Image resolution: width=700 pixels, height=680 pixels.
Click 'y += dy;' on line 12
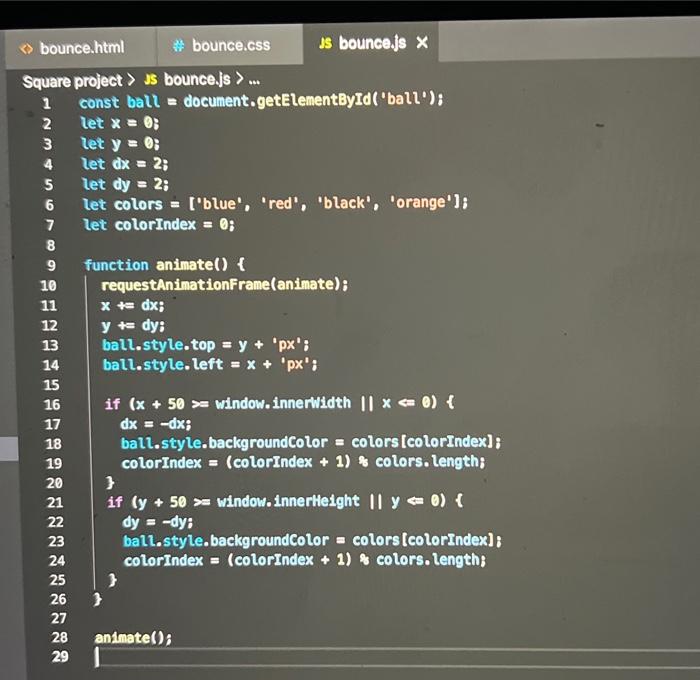click(x=133, y=325)
